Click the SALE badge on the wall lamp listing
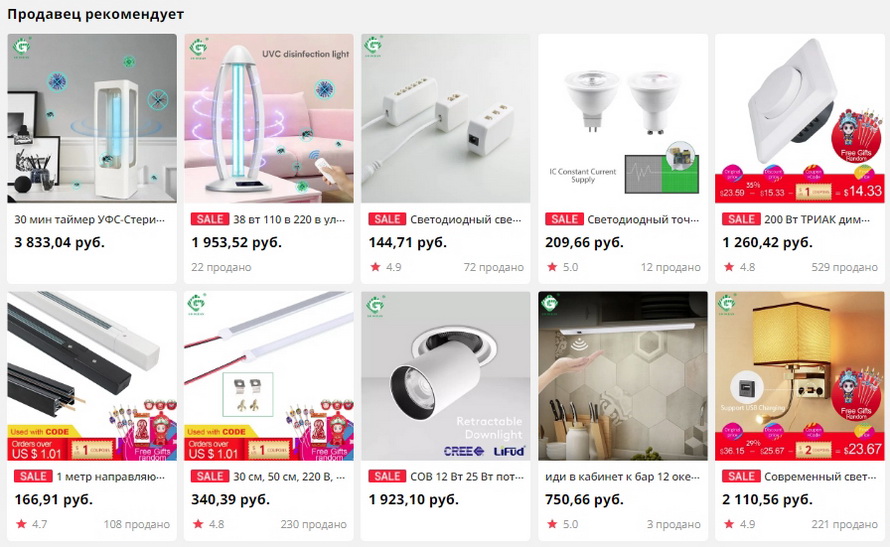The width and height of the screenshot is (890, 547). [x=741, y=476]
